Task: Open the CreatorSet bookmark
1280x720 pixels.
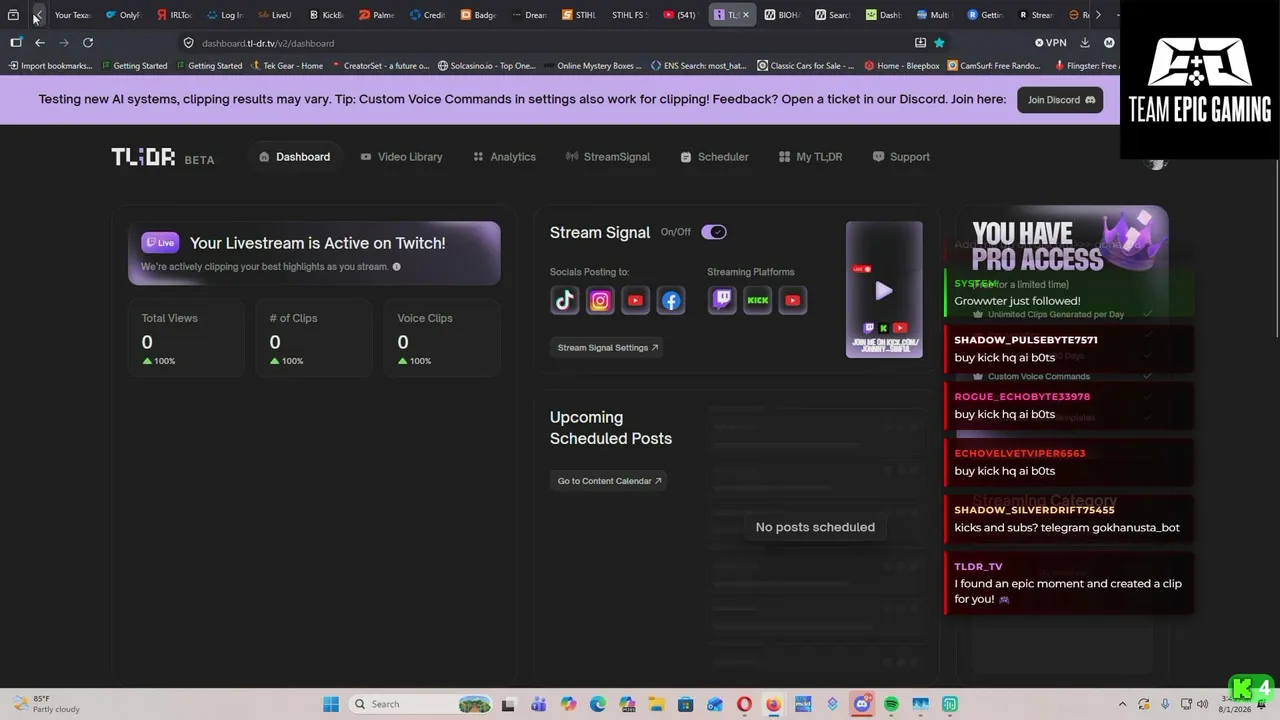Action: 380,66
